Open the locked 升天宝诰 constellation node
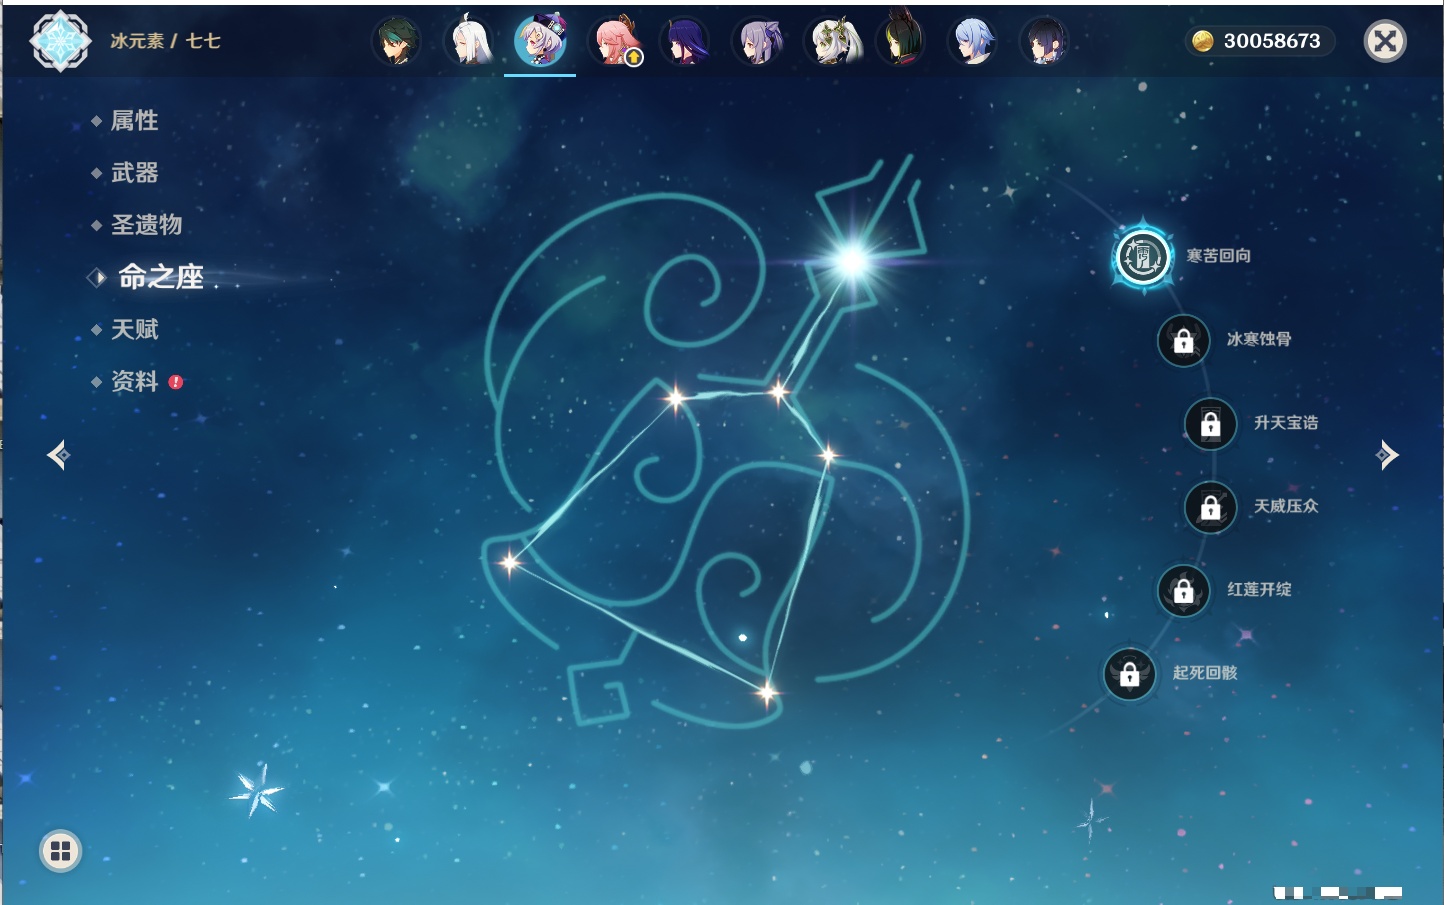 (x=1211, y=424)
